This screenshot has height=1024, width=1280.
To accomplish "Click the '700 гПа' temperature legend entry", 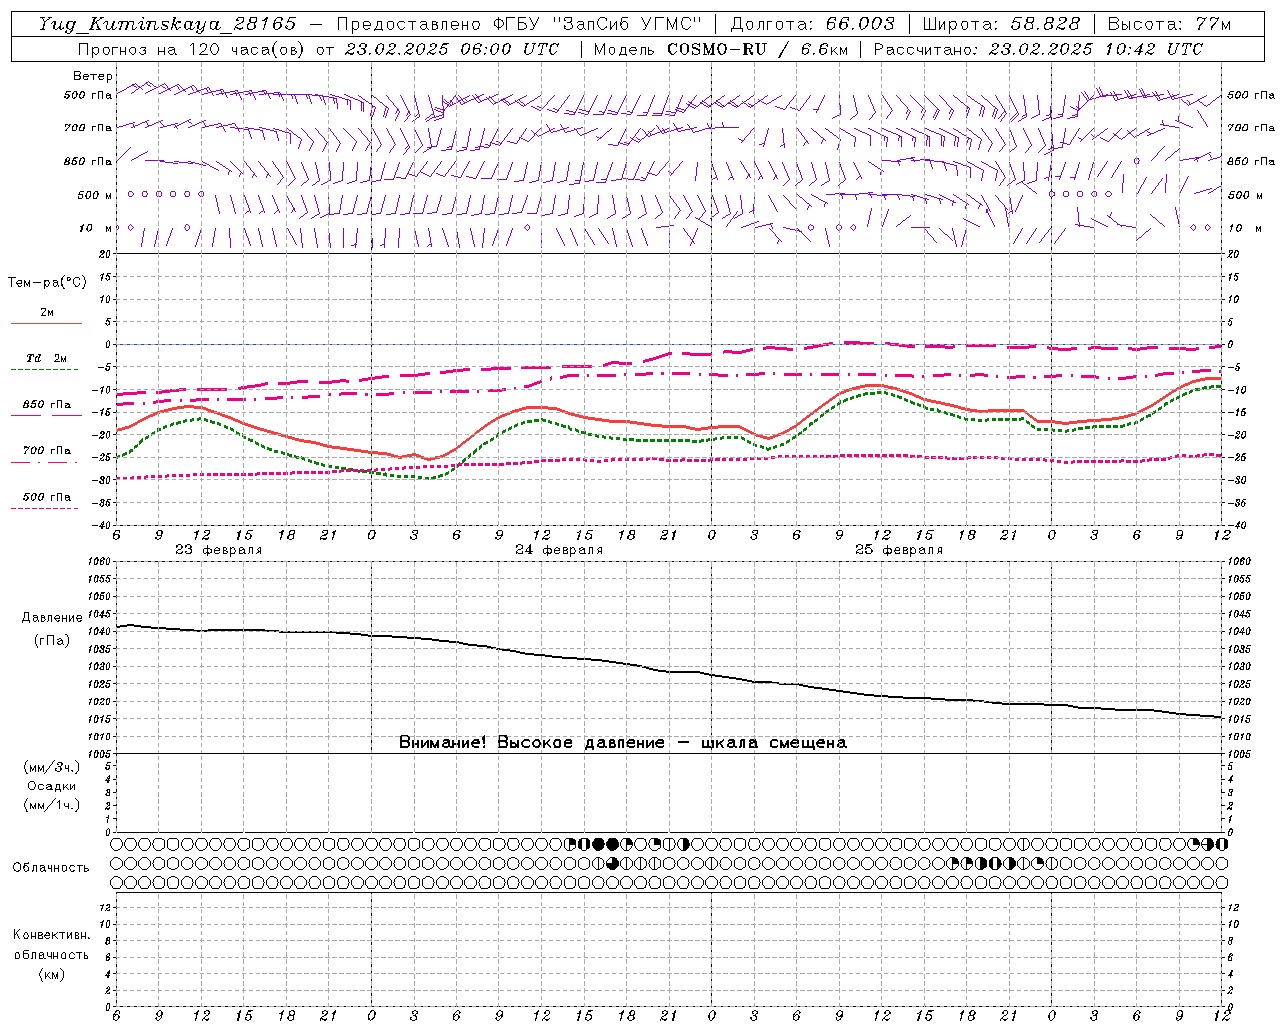I will [47, 451].
